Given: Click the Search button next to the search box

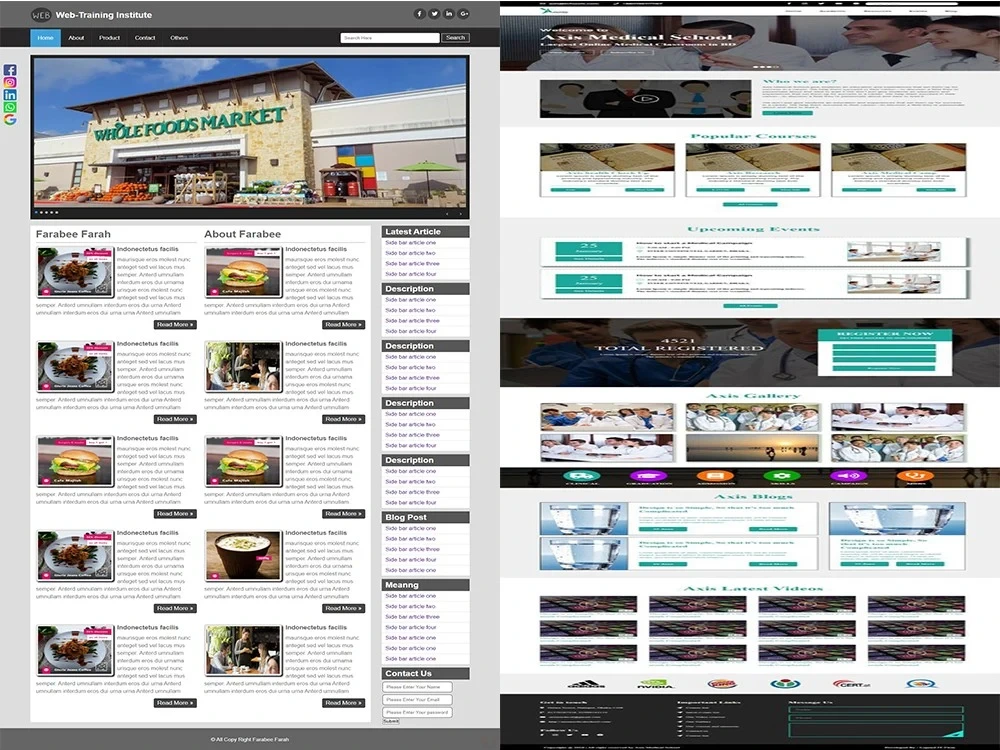Looking at the screenshot, I should pos(455,37).
